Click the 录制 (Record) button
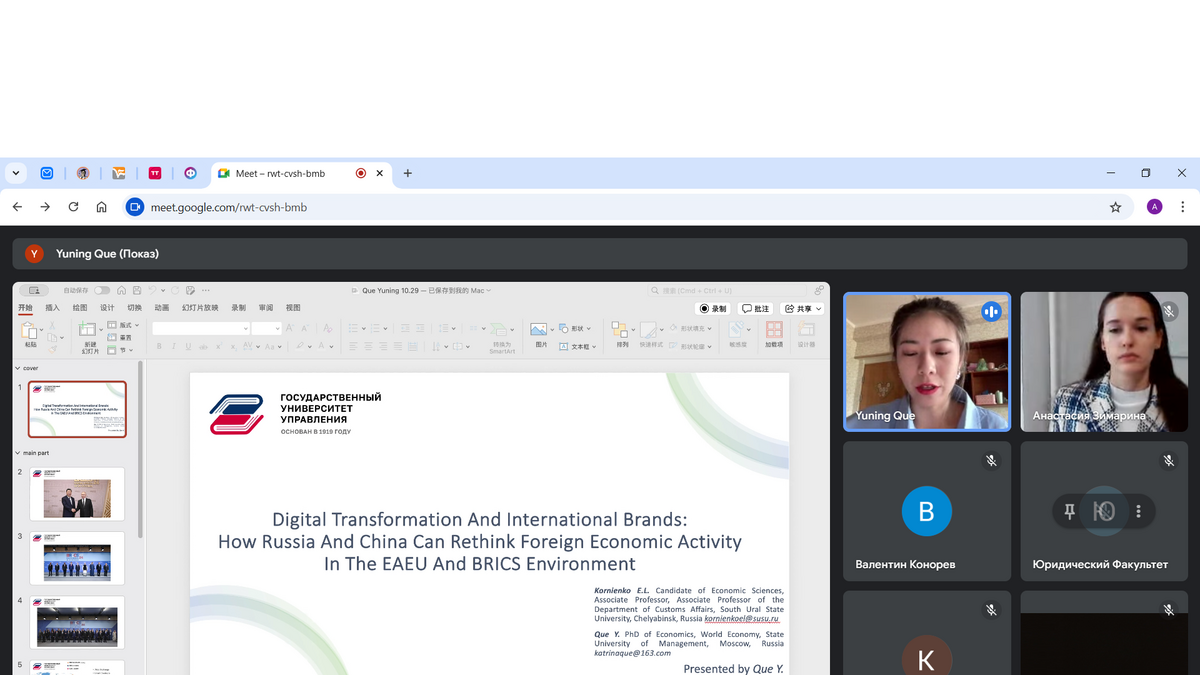 (714, 309)
